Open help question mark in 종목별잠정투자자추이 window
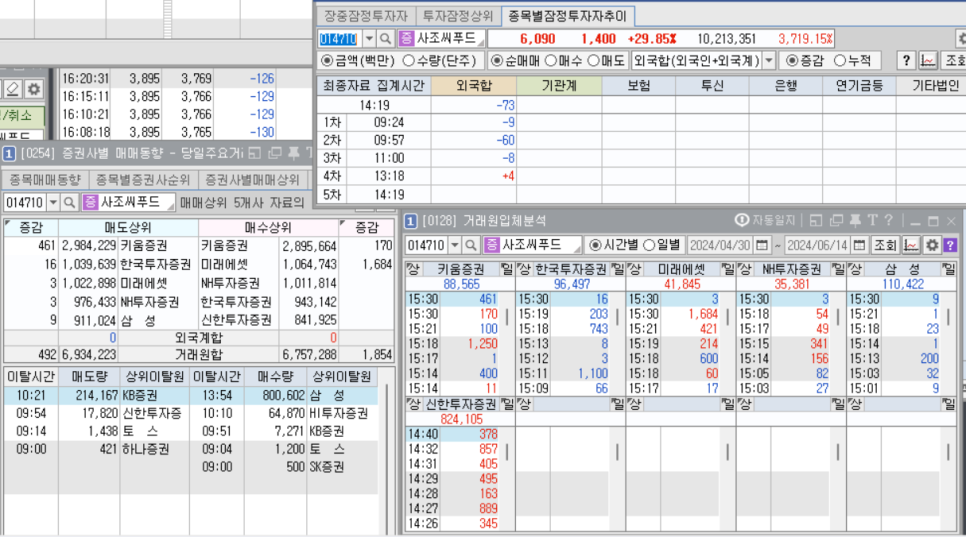The image size is (966, 537). pos(906,60)
